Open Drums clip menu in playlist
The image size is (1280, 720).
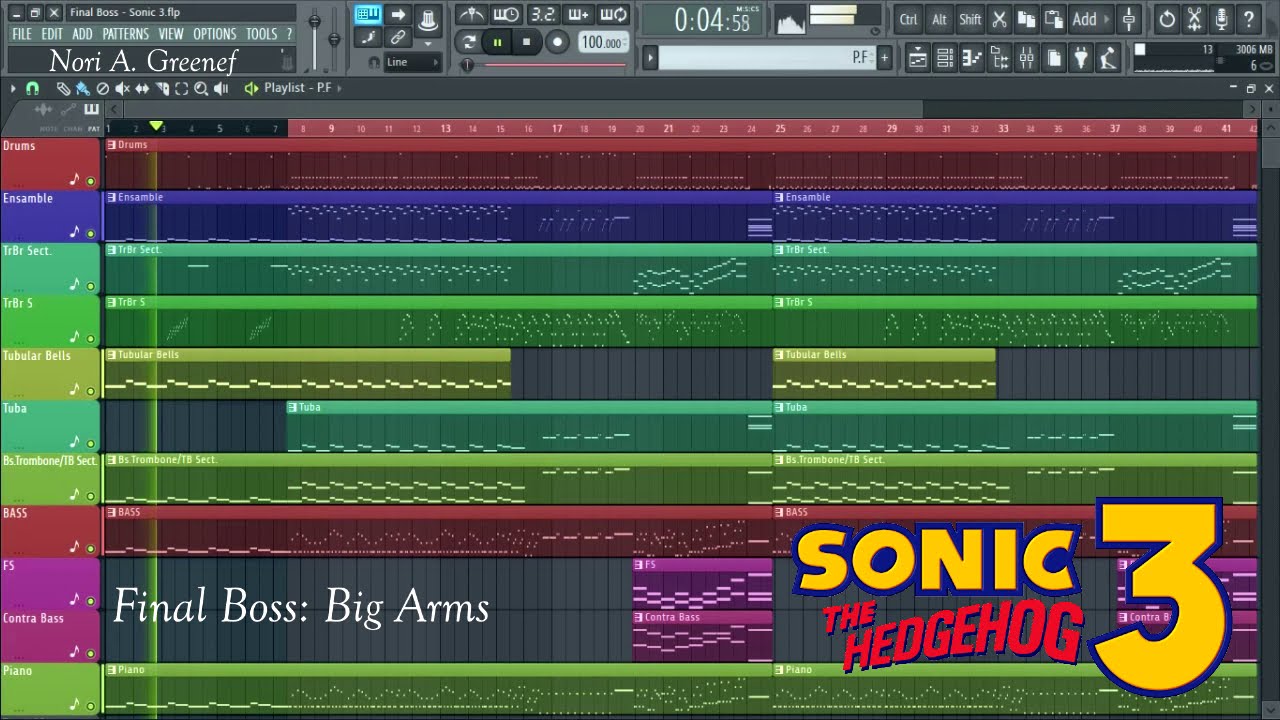[x=112, y=145]
